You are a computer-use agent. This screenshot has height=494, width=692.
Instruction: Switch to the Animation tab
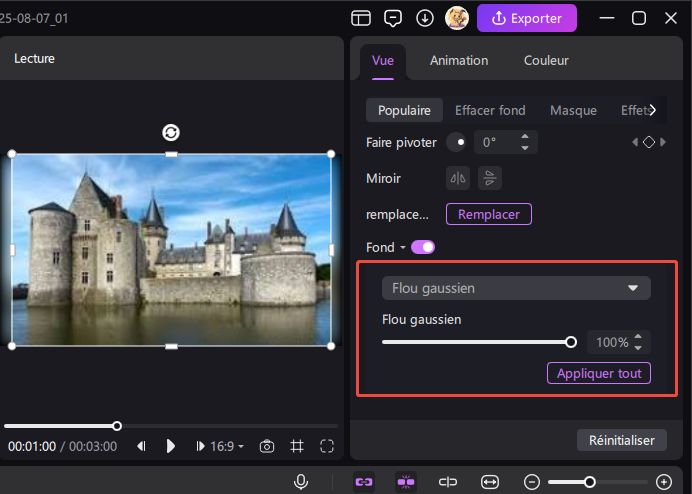click(459, 60)
